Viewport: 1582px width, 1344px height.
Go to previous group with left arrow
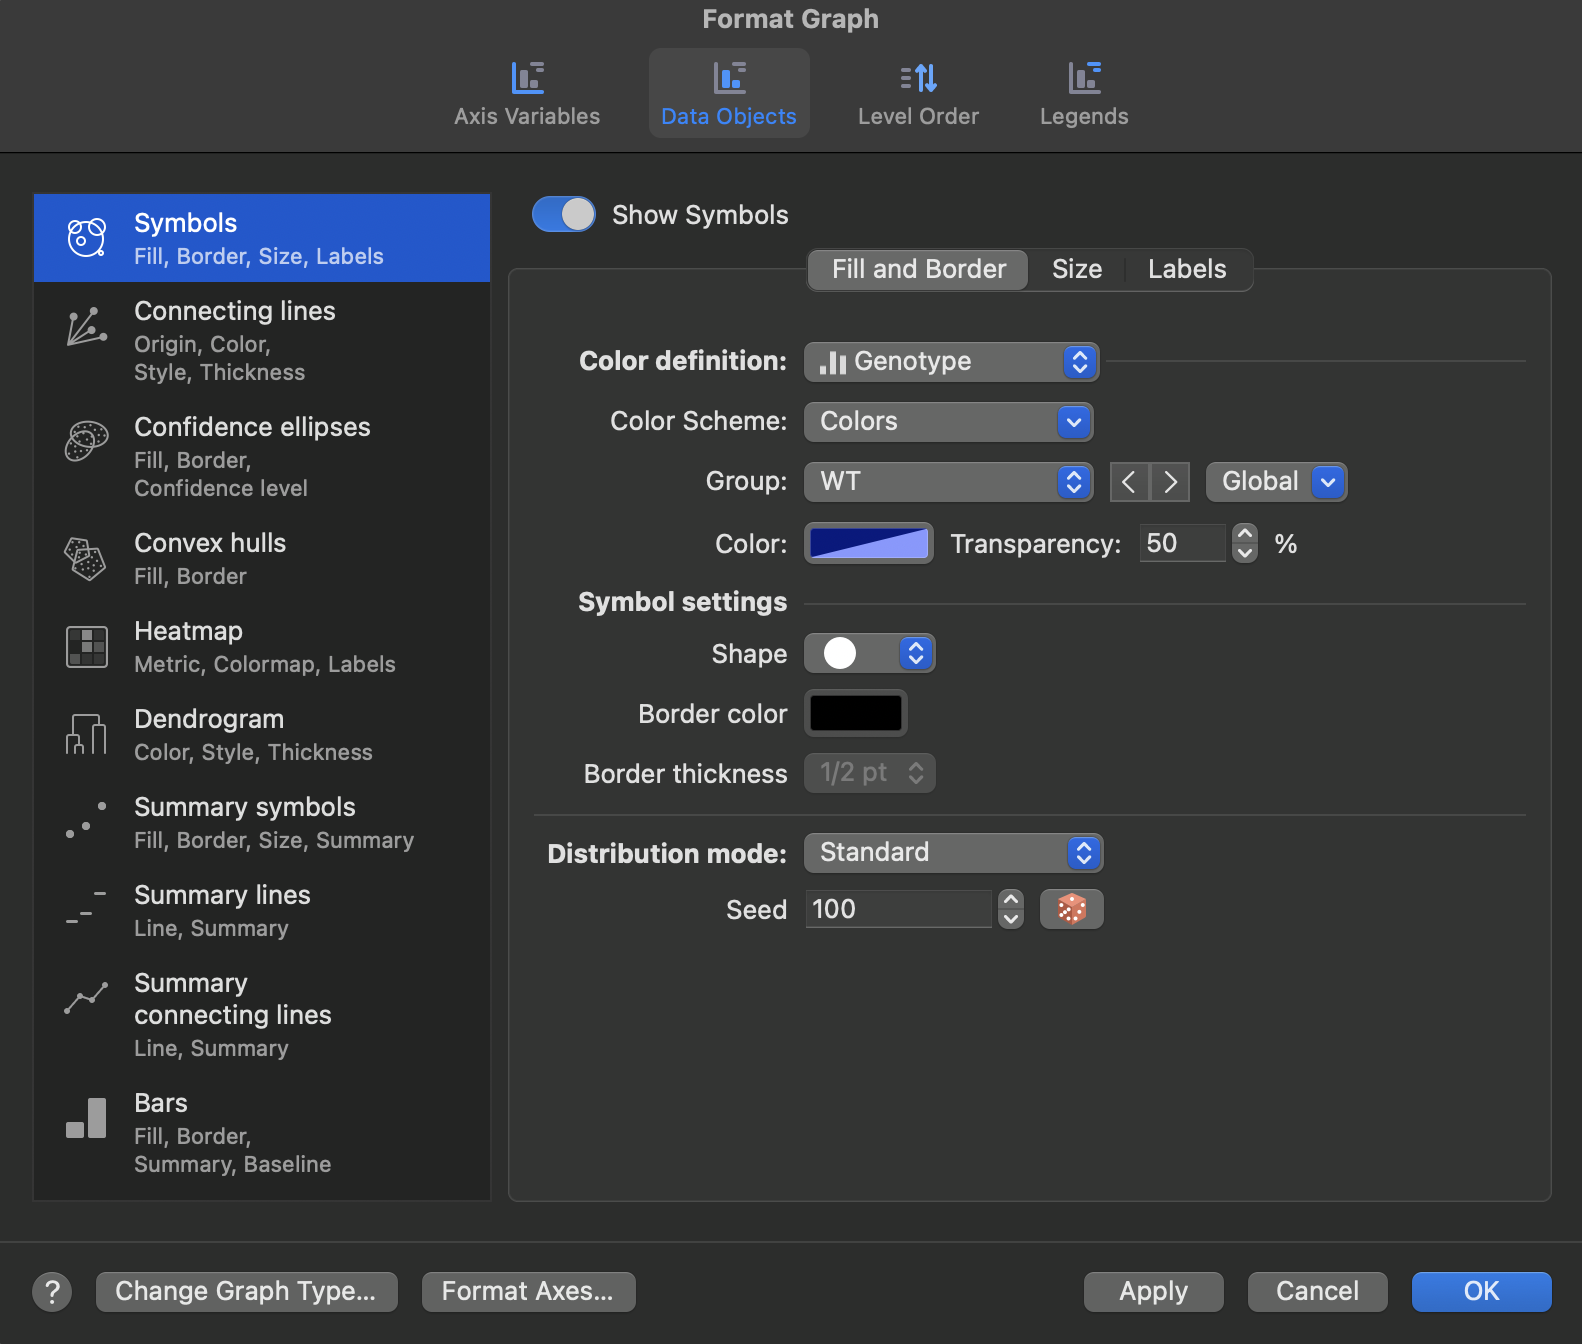point(1129,482)
